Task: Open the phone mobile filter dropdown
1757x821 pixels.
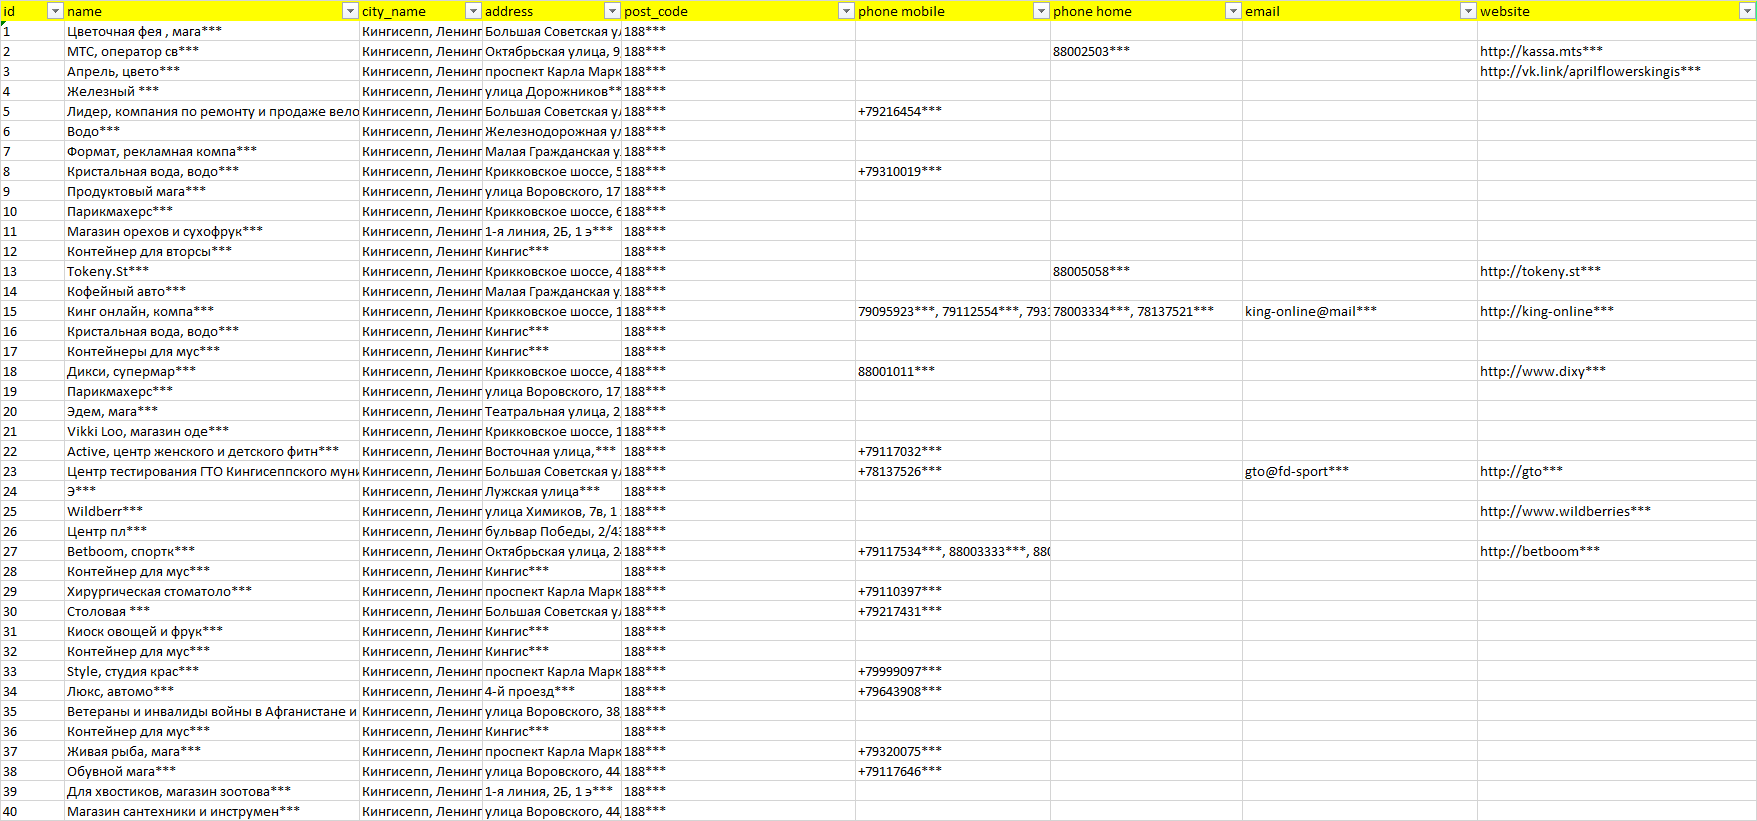Action: point(1041,11)
